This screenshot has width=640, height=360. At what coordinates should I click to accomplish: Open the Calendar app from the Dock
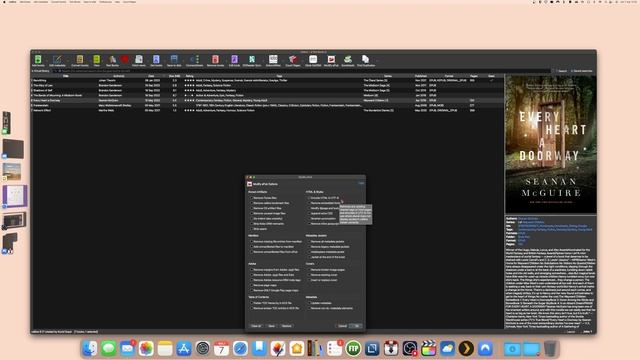(x=221, y=349)
